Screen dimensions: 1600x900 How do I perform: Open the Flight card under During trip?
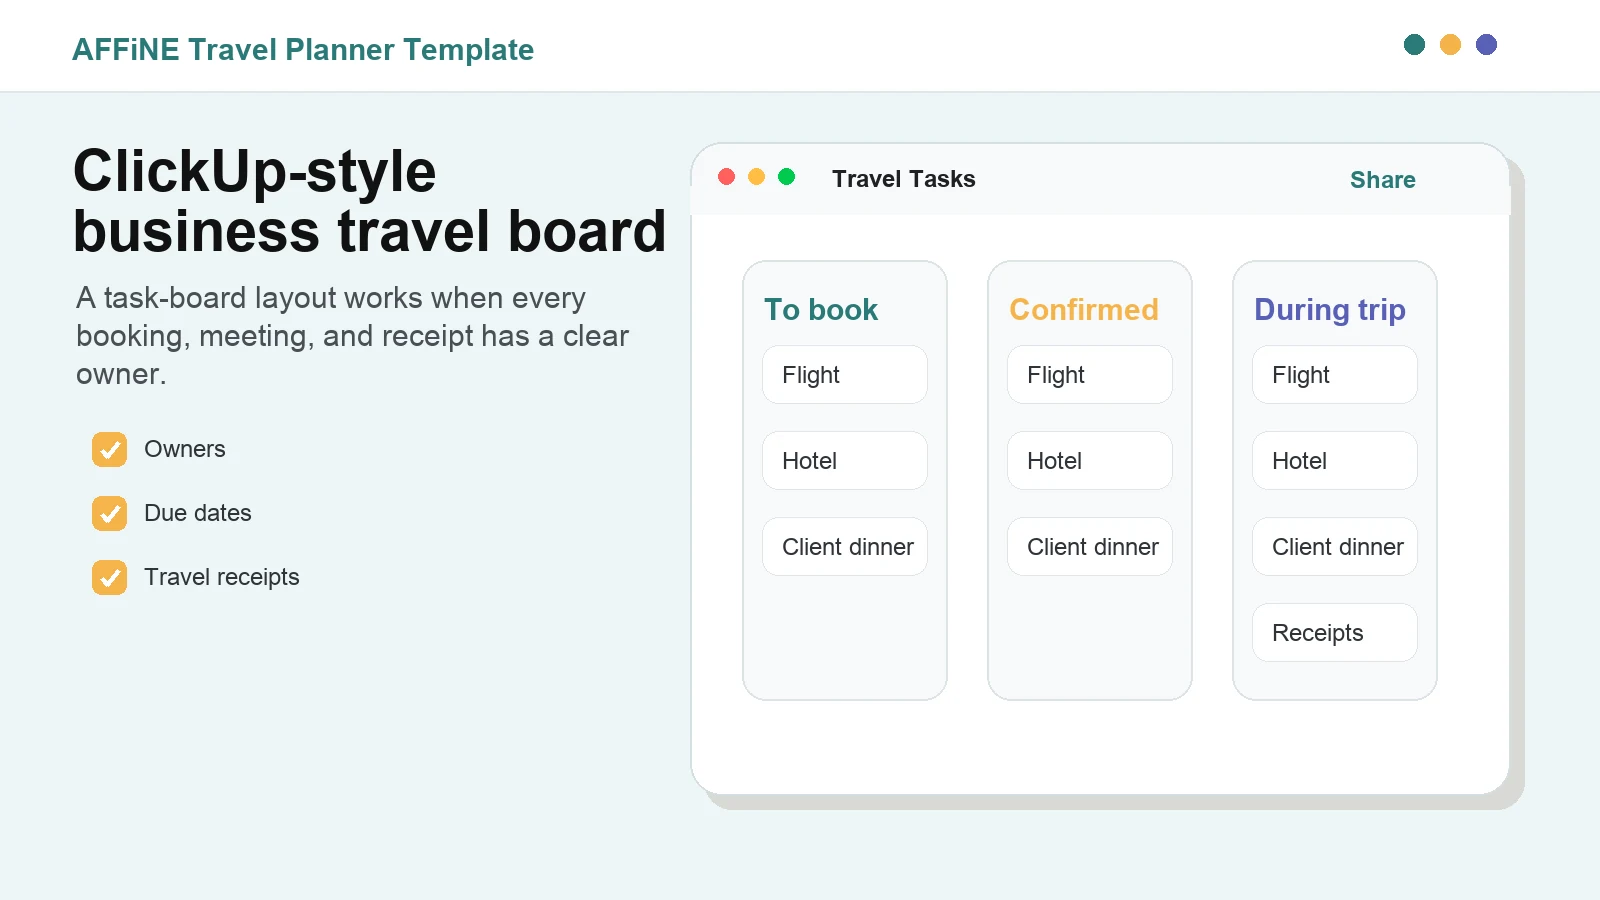(x=1335, y=375)
